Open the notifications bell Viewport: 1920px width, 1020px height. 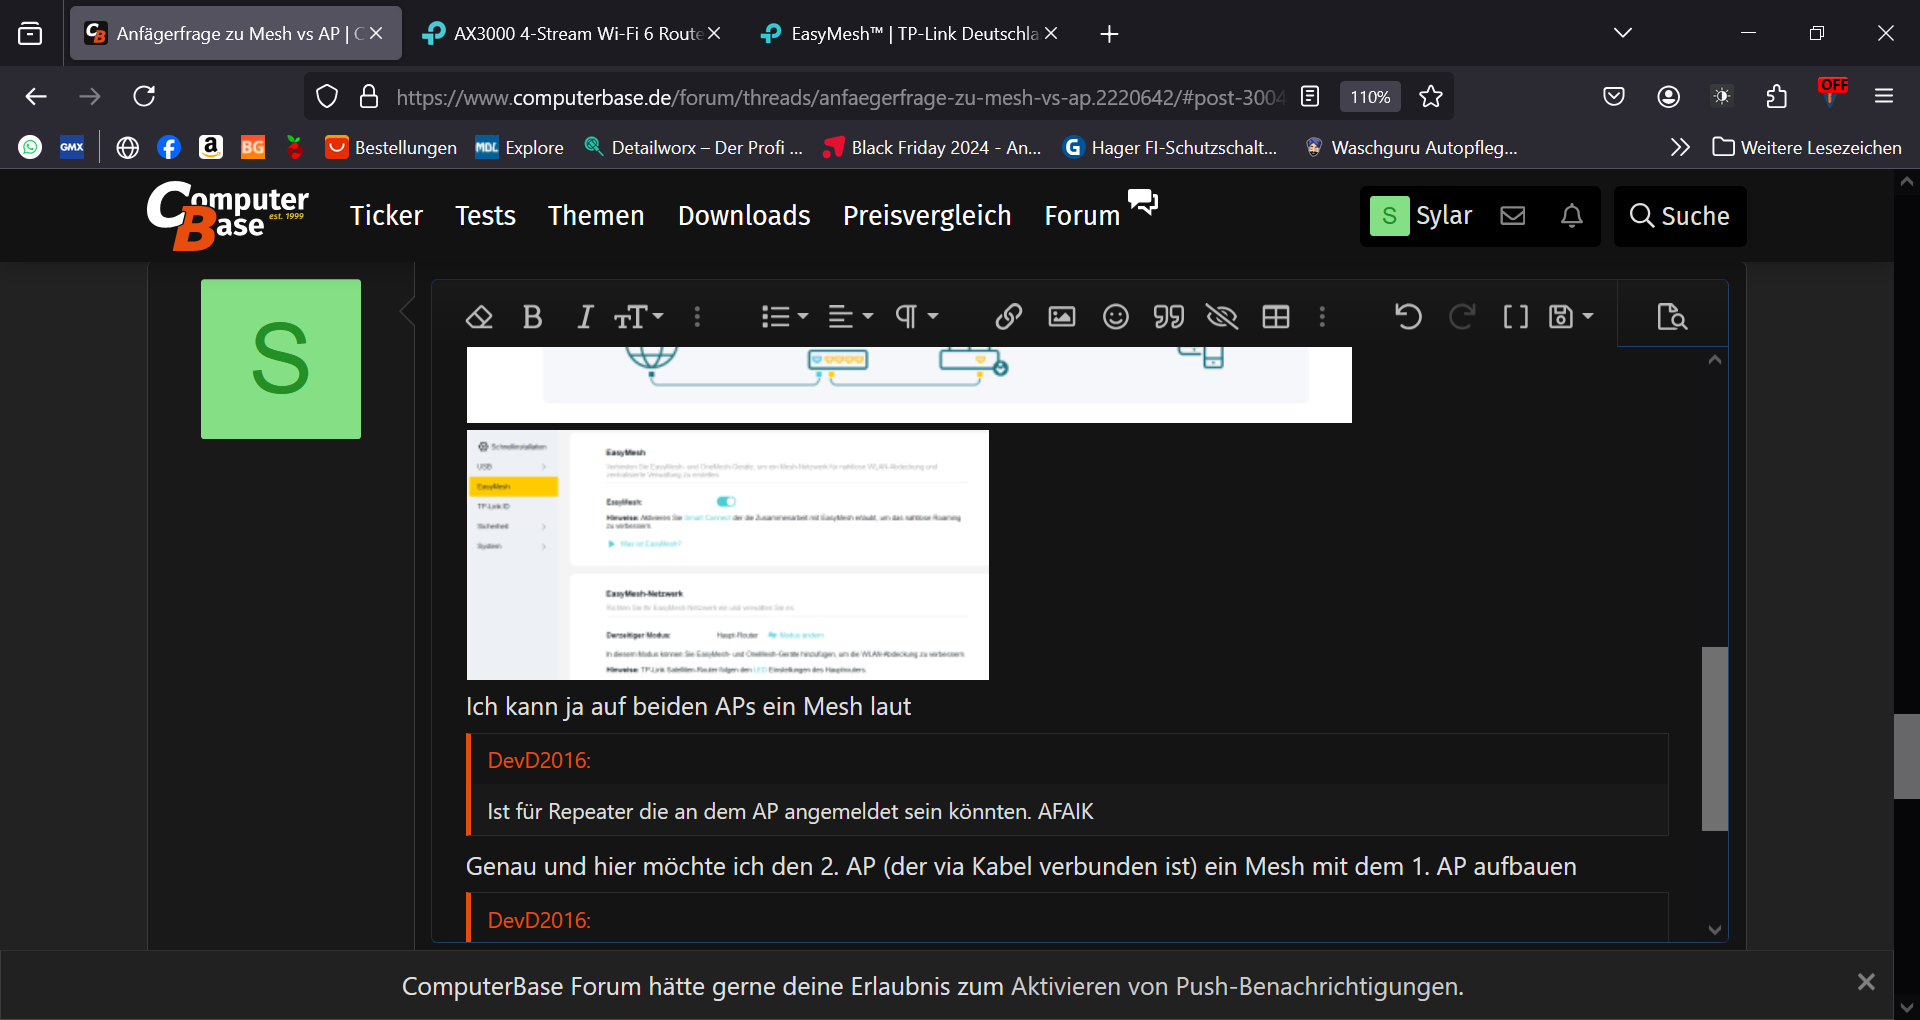1571,215
